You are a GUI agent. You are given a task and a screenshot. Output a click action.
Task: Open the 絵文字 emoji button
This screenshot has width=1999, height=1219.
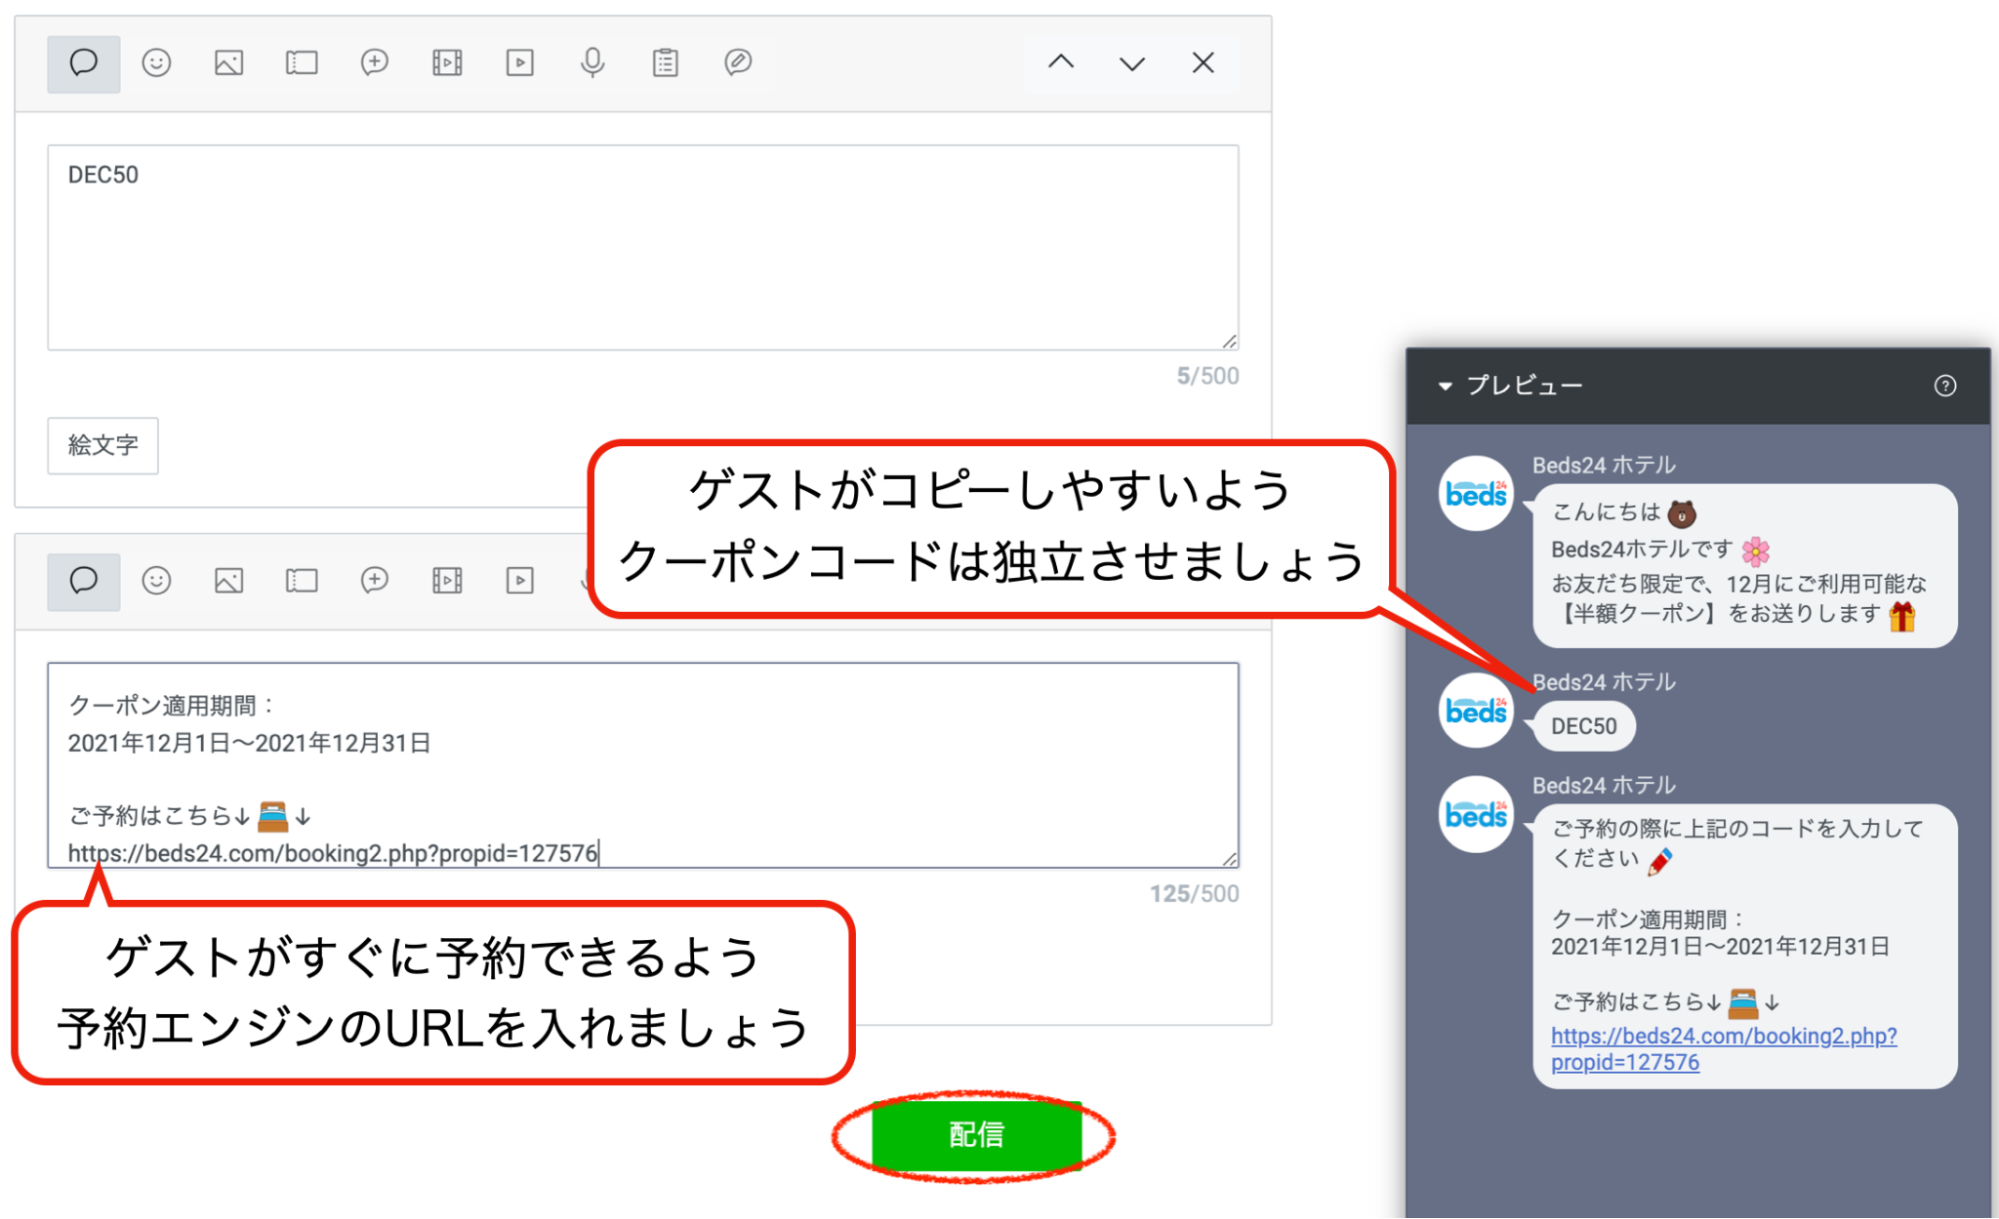(103, 446)
